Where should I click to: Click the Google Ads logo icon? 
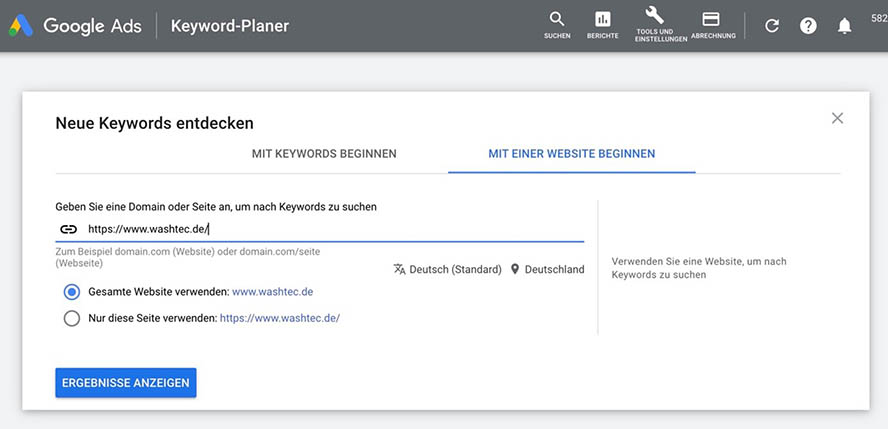coord(21,25)
